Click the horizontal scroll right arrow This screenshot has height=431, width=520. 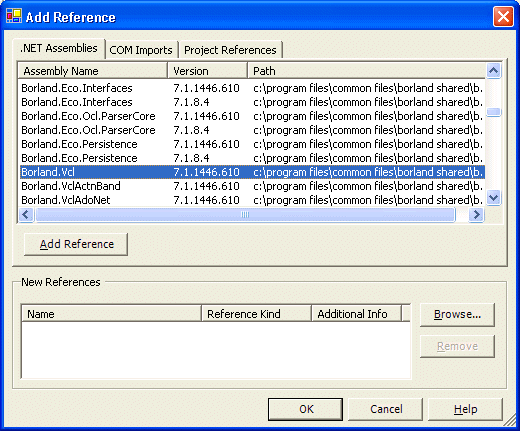476,214
